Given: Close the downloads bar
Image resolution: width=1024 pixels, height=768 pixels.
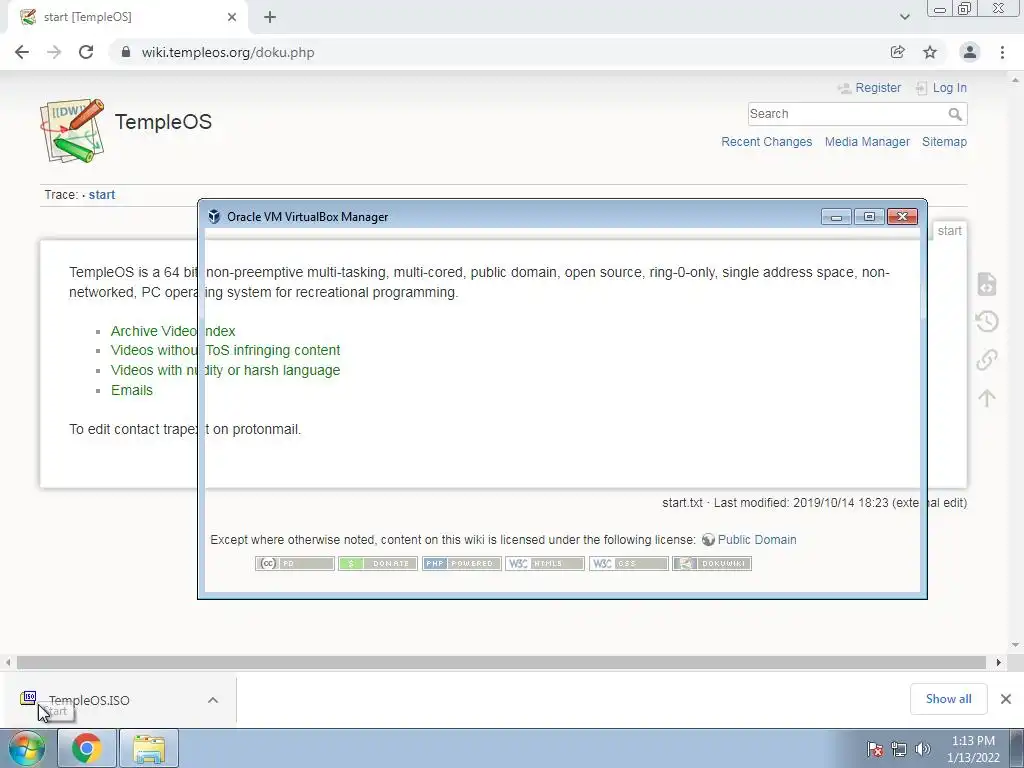Looking at the screenshot, I should (x=1006, y=699).
